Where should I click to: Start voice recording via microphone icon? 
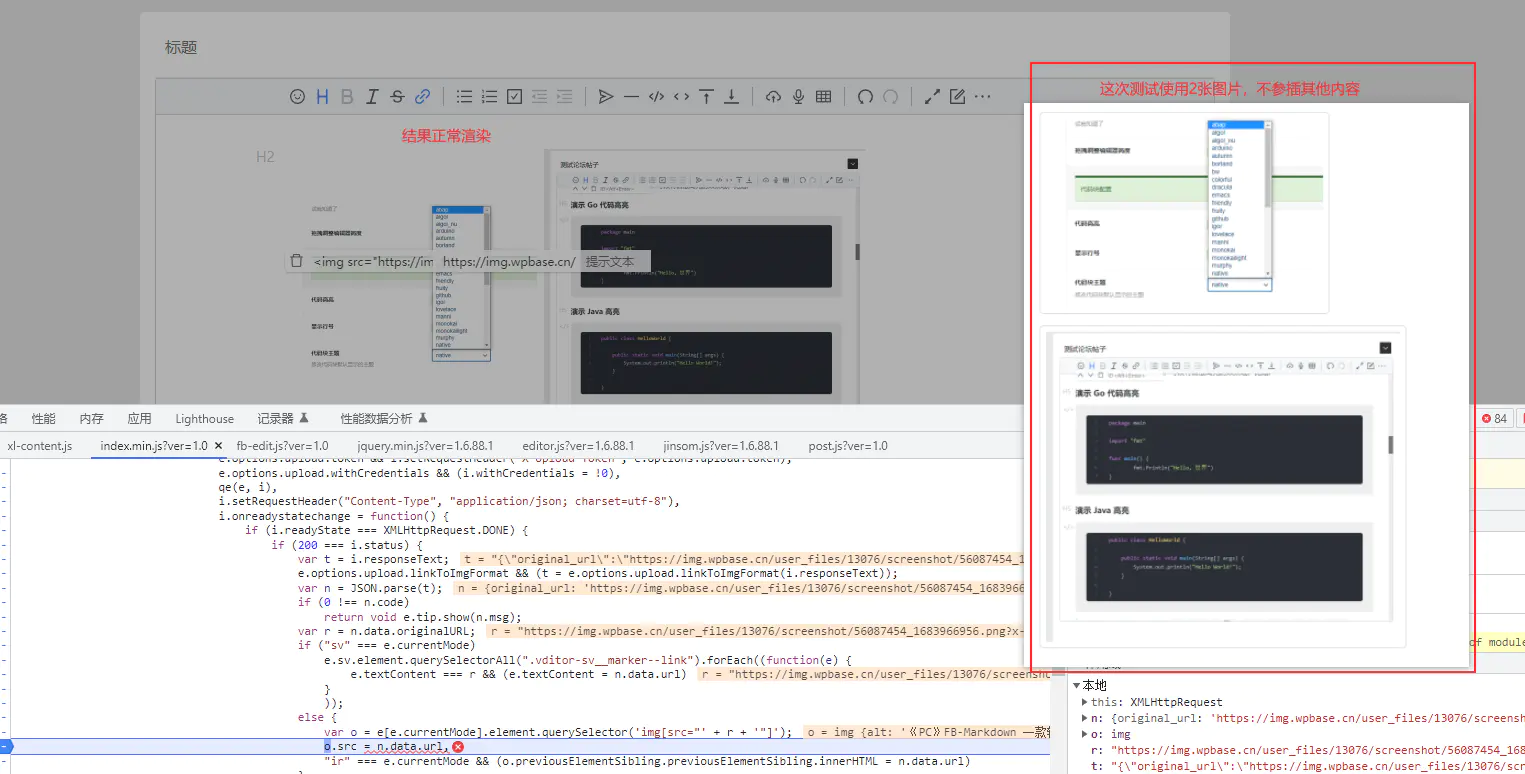pos(798,97)
